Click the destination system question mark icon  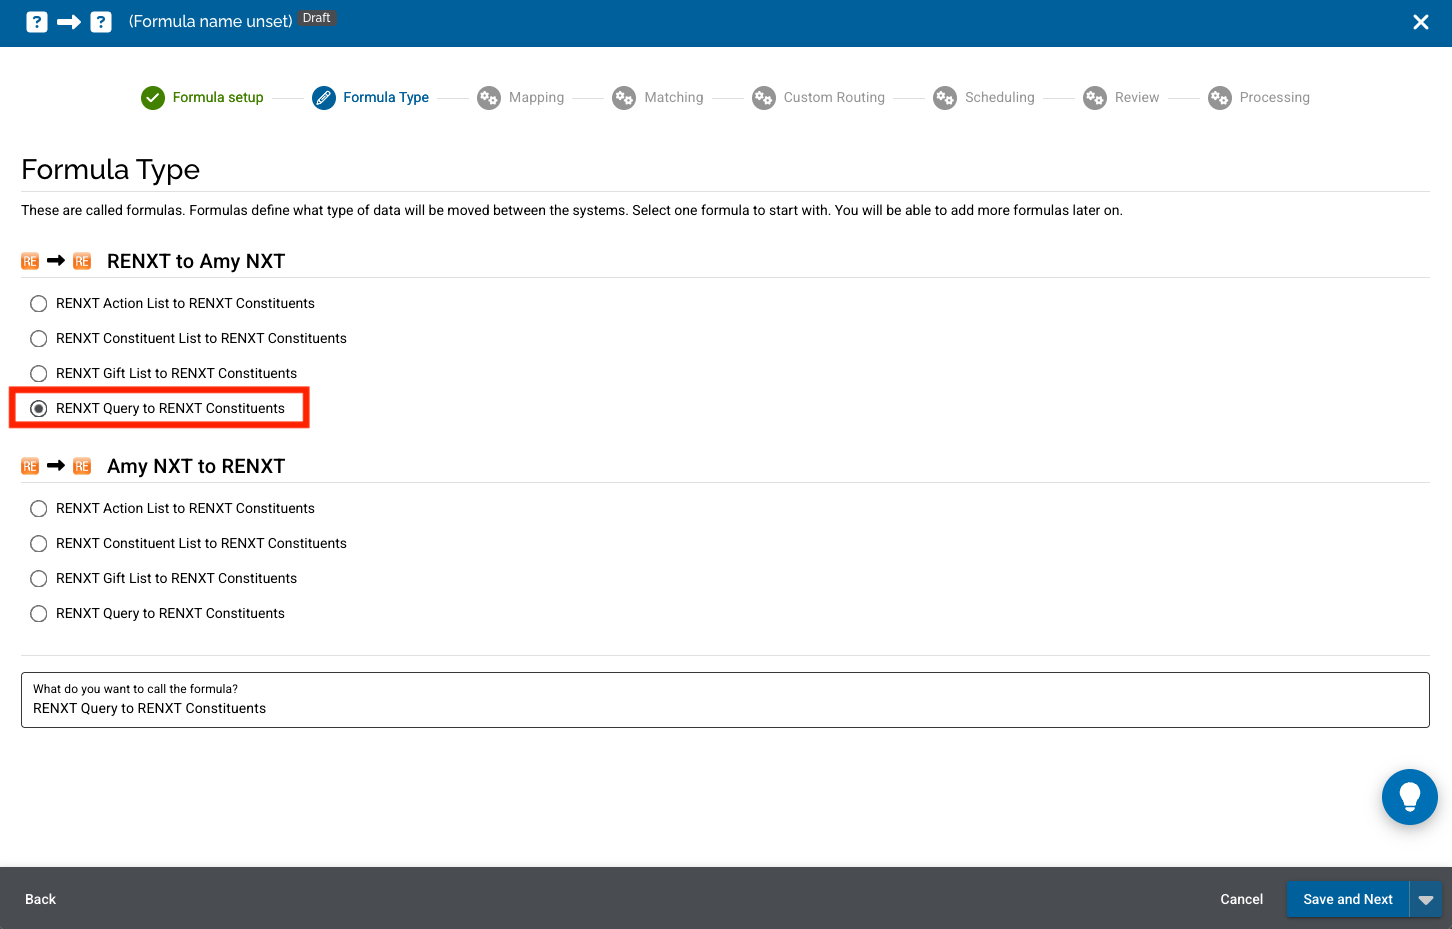click(x=101, y=22)
